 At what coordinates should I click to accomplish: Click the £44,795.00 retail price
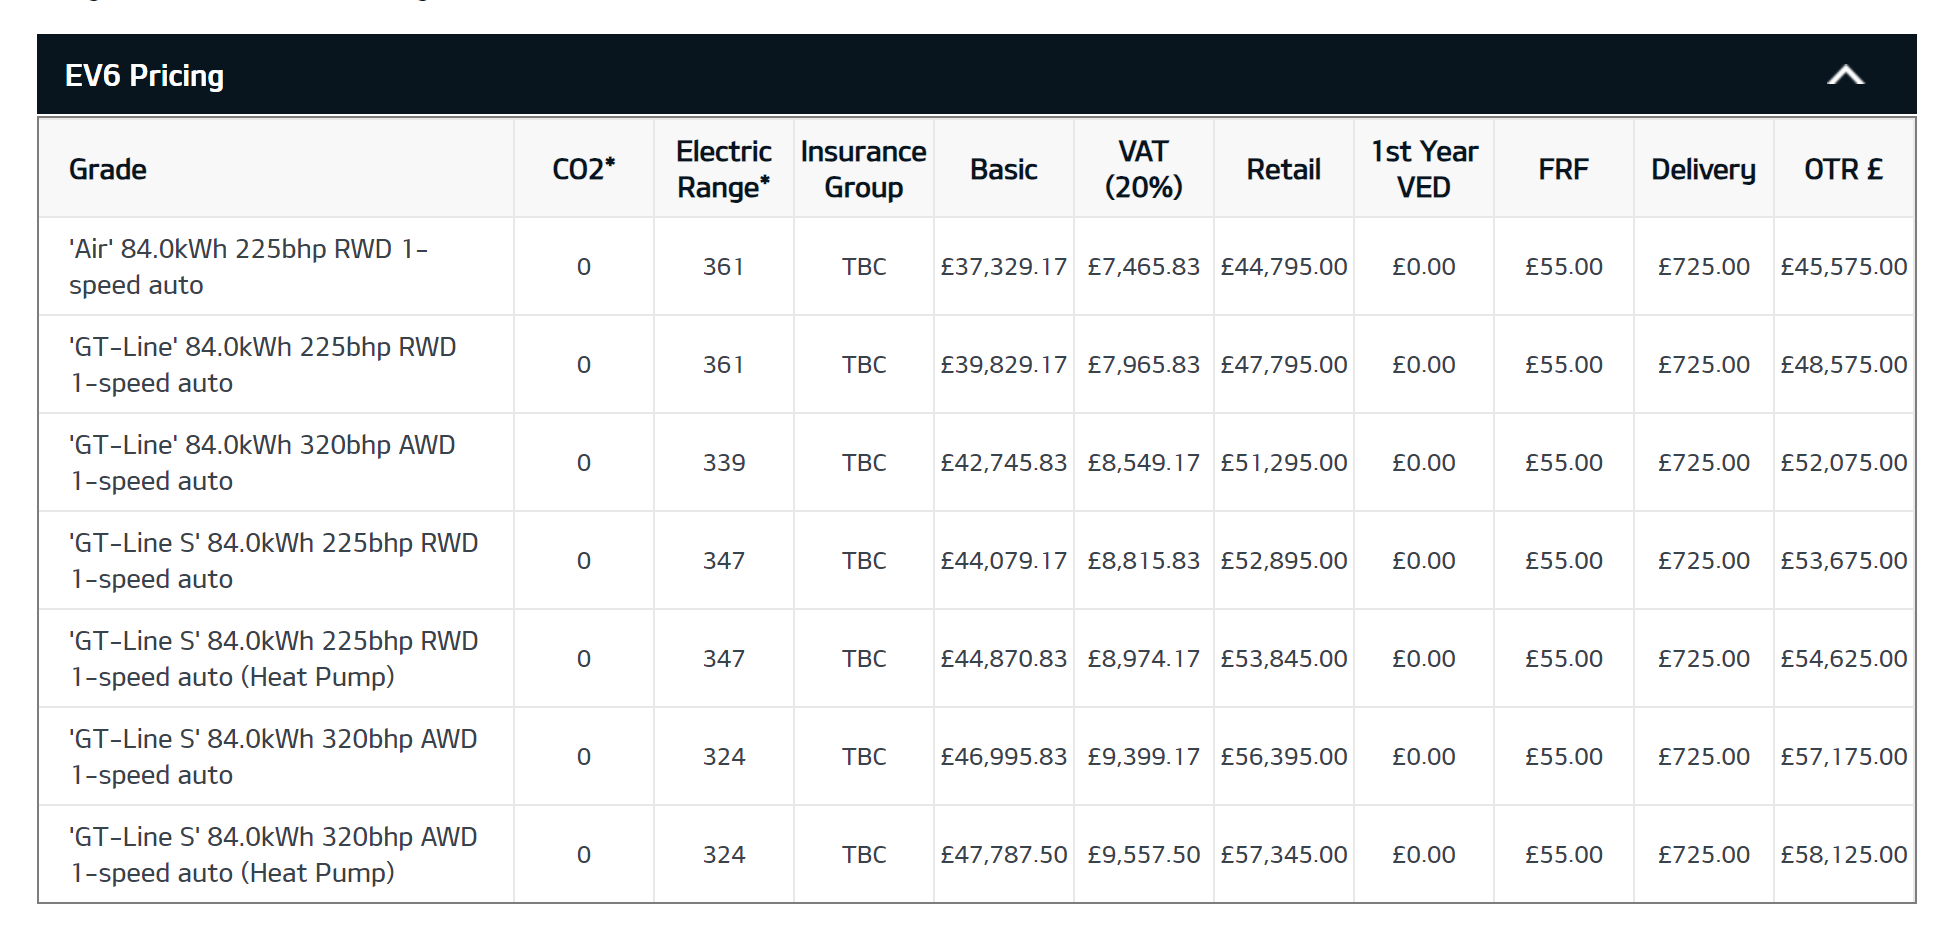(x=1284, y=267)
